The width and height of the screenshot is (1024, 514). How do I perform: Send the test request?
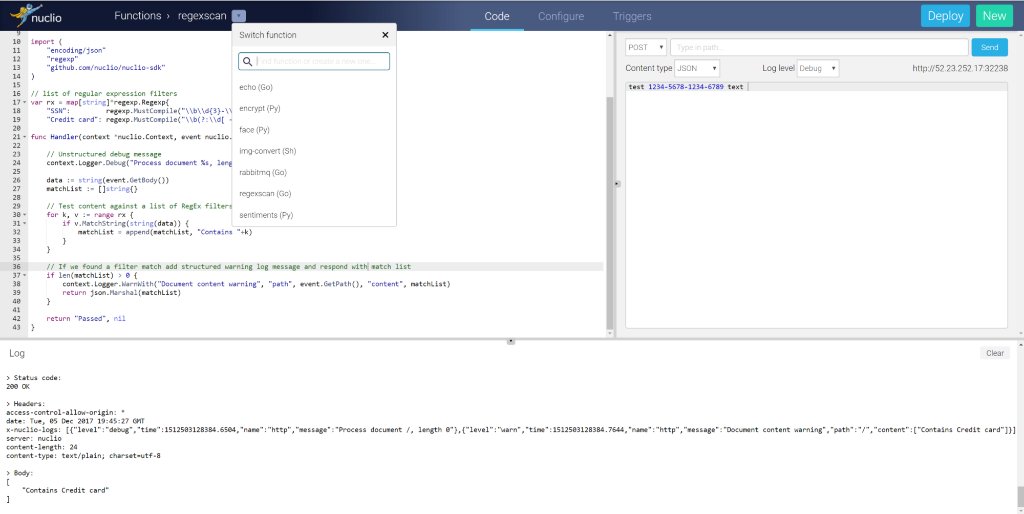click(989, 47)
